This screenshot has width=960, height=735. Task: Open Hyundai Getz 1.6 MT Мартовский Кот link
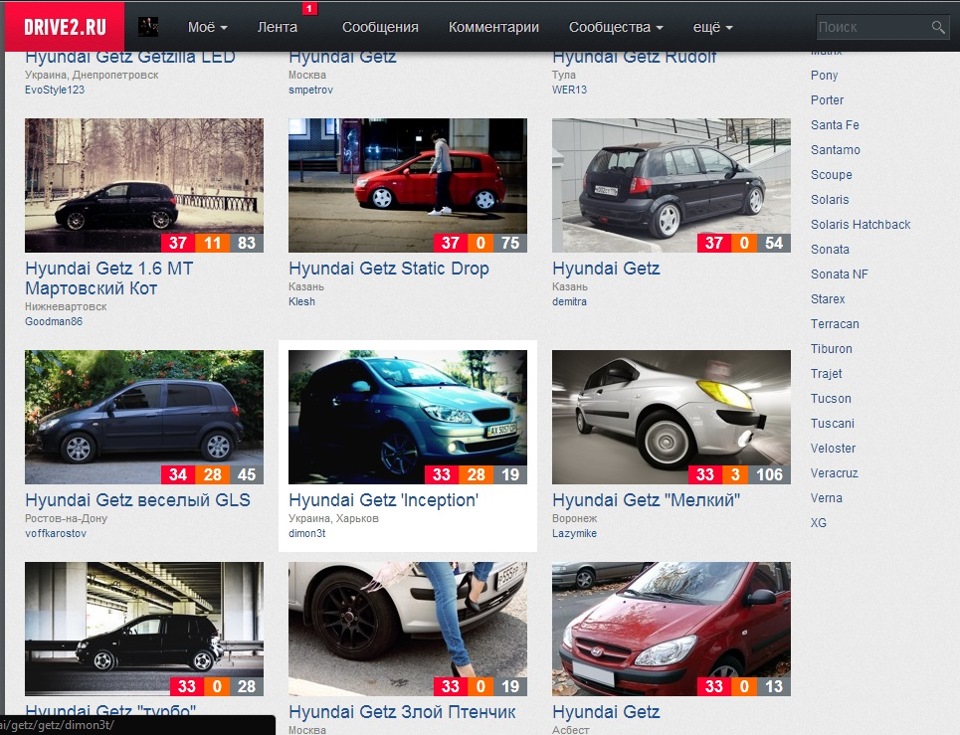[x=109, y=278]
